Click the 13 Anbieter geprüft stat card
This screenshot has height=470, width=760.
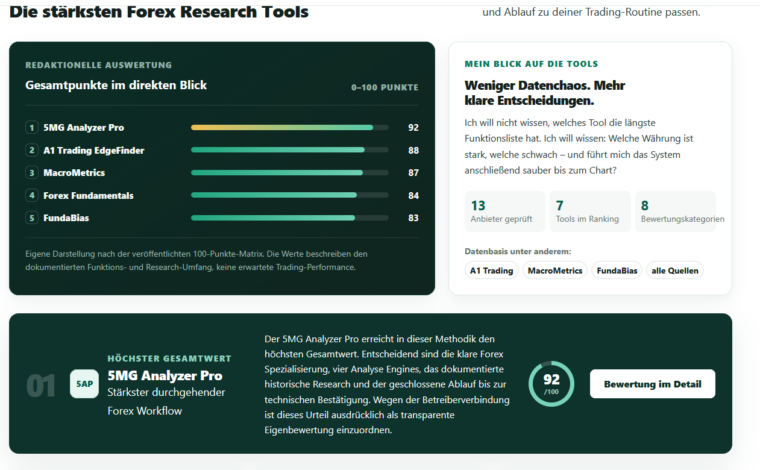coord(505,211)
